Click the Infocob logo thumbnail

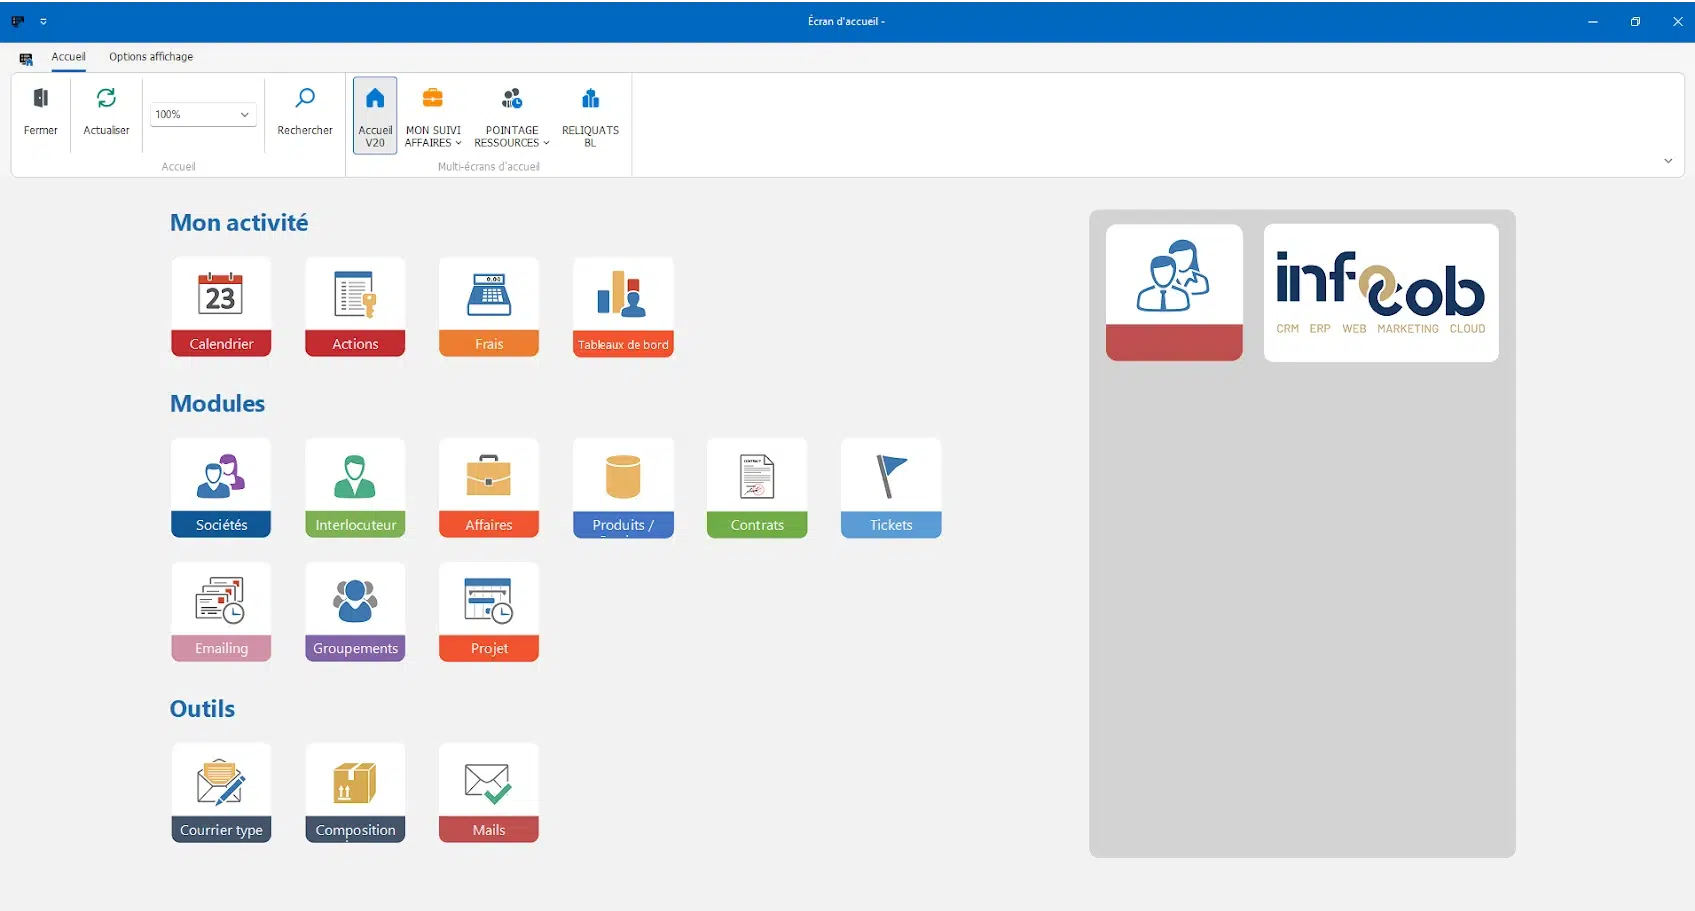(1381, 292)
